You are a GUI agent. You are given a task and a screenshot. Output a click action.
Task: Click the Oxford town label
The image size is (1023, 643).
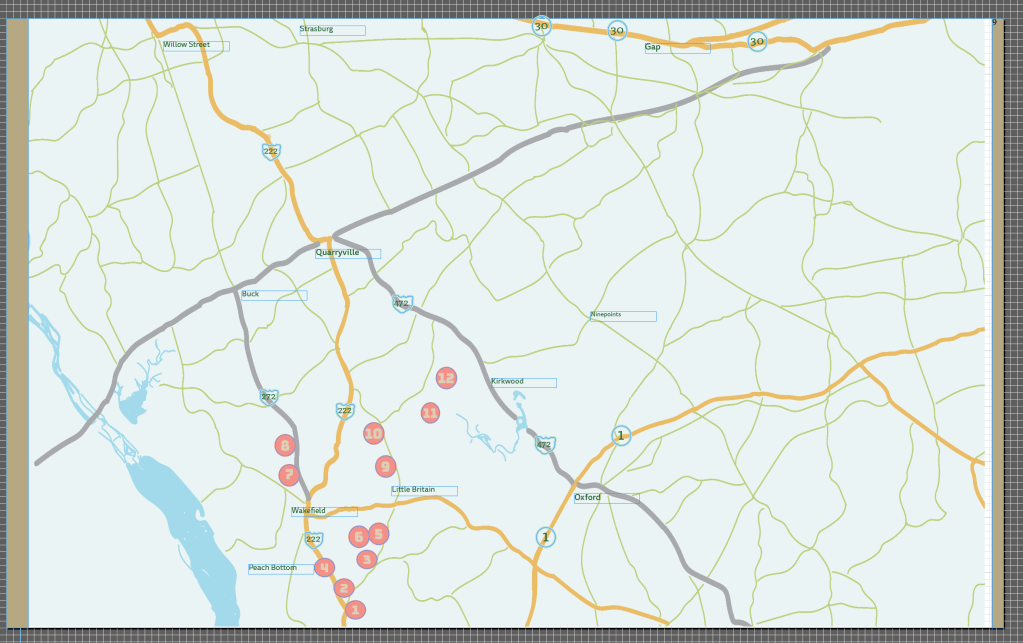click(x=587, y=497)
